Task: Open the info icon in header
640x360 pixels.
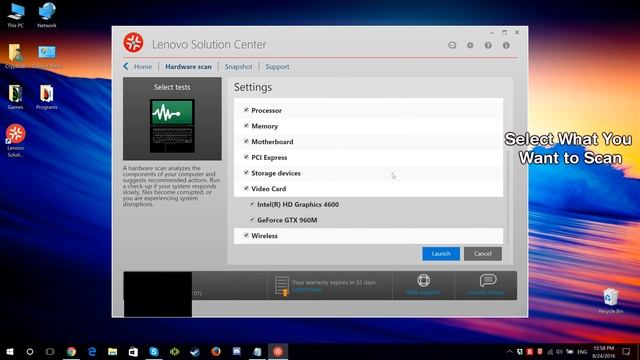Action: (506, 45)
